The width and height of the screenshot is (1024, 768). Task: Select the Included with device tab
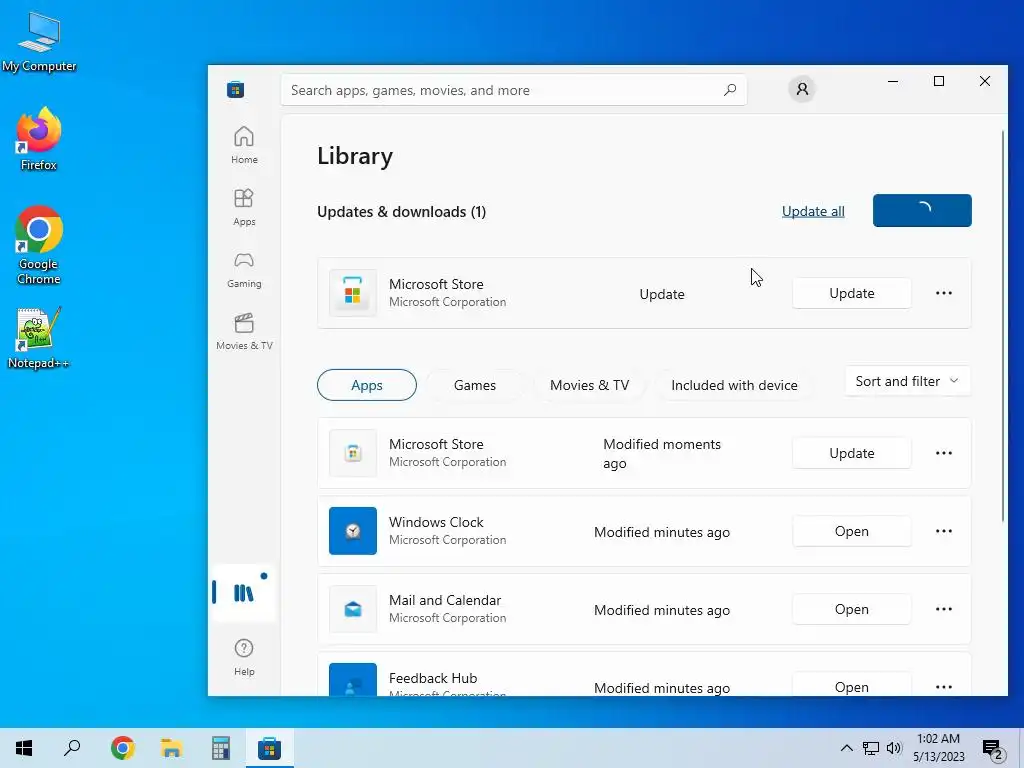point(734,385)
